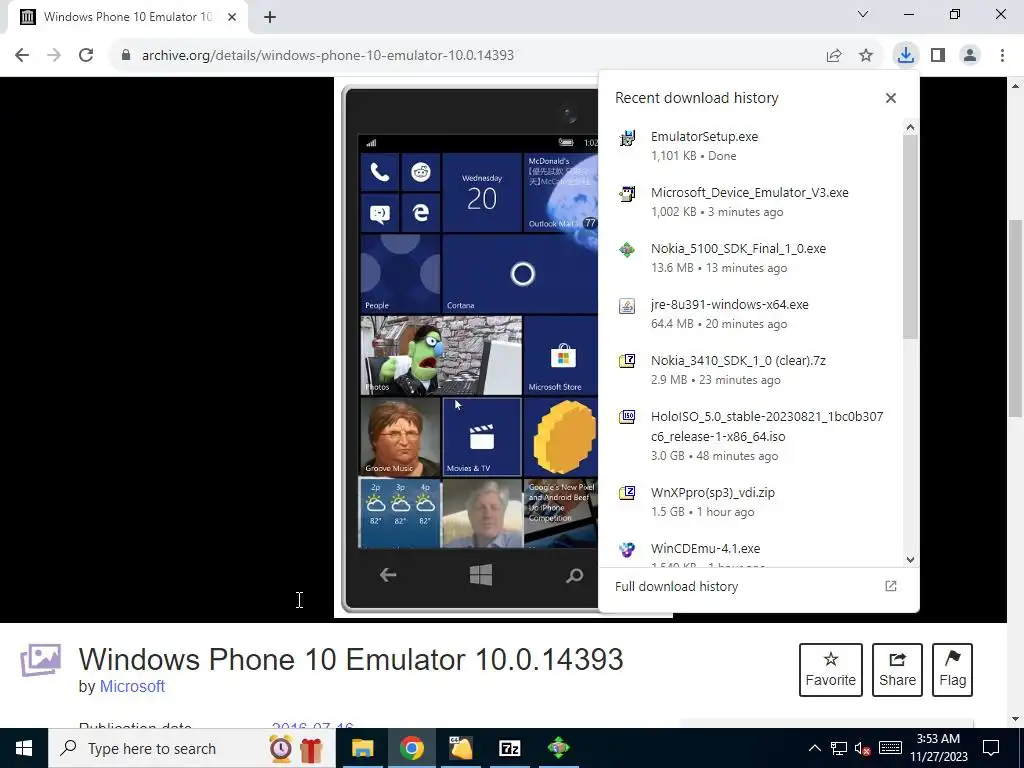This screenshot has width=1024, height=768.
Task: Open the tab search chevron dropdown
Action: click(x=863, y=14)
